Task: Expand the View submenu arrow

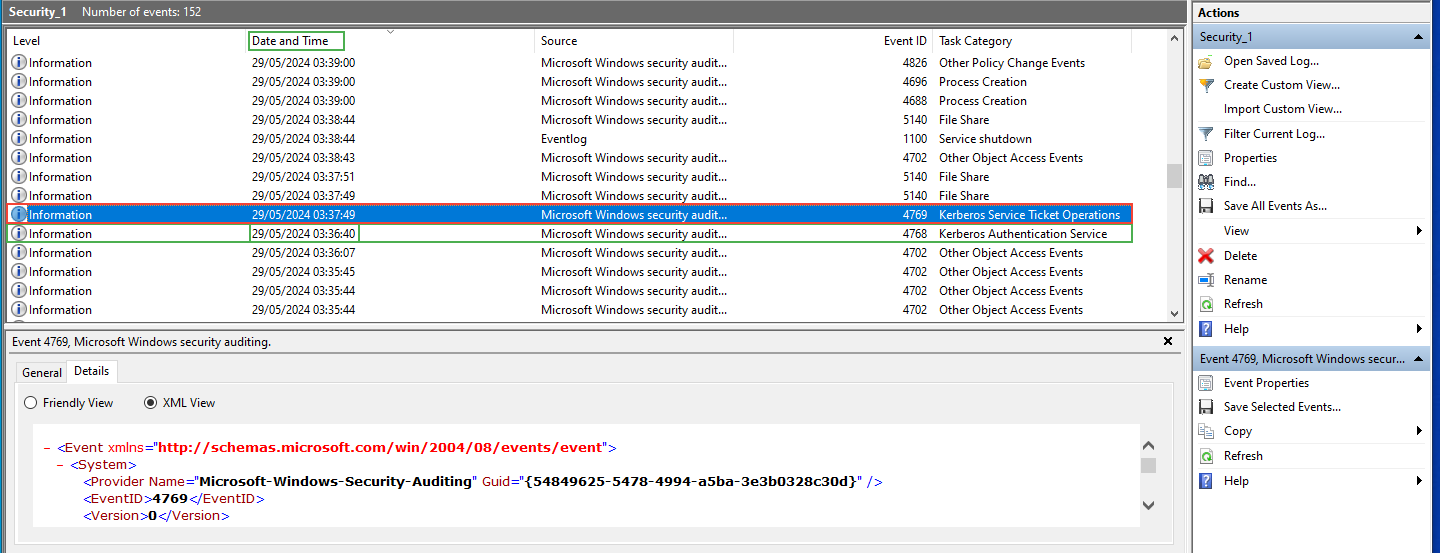Action: 1419,231
